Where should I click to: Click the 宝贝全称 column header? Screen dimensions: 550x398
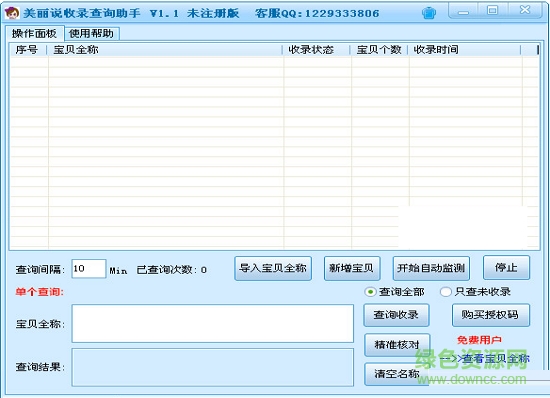165,50
